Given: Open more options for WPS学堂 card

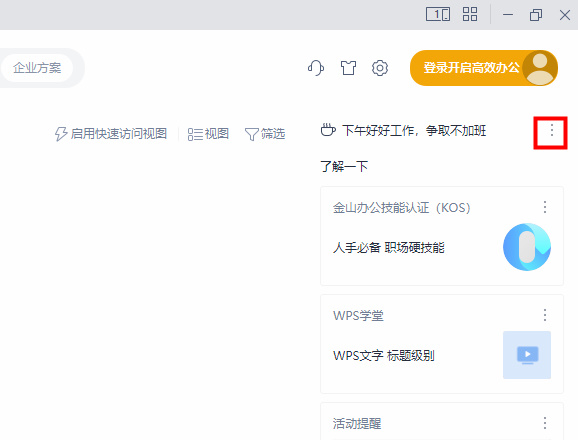Looking at the screenshot, I should click(545, 315).
